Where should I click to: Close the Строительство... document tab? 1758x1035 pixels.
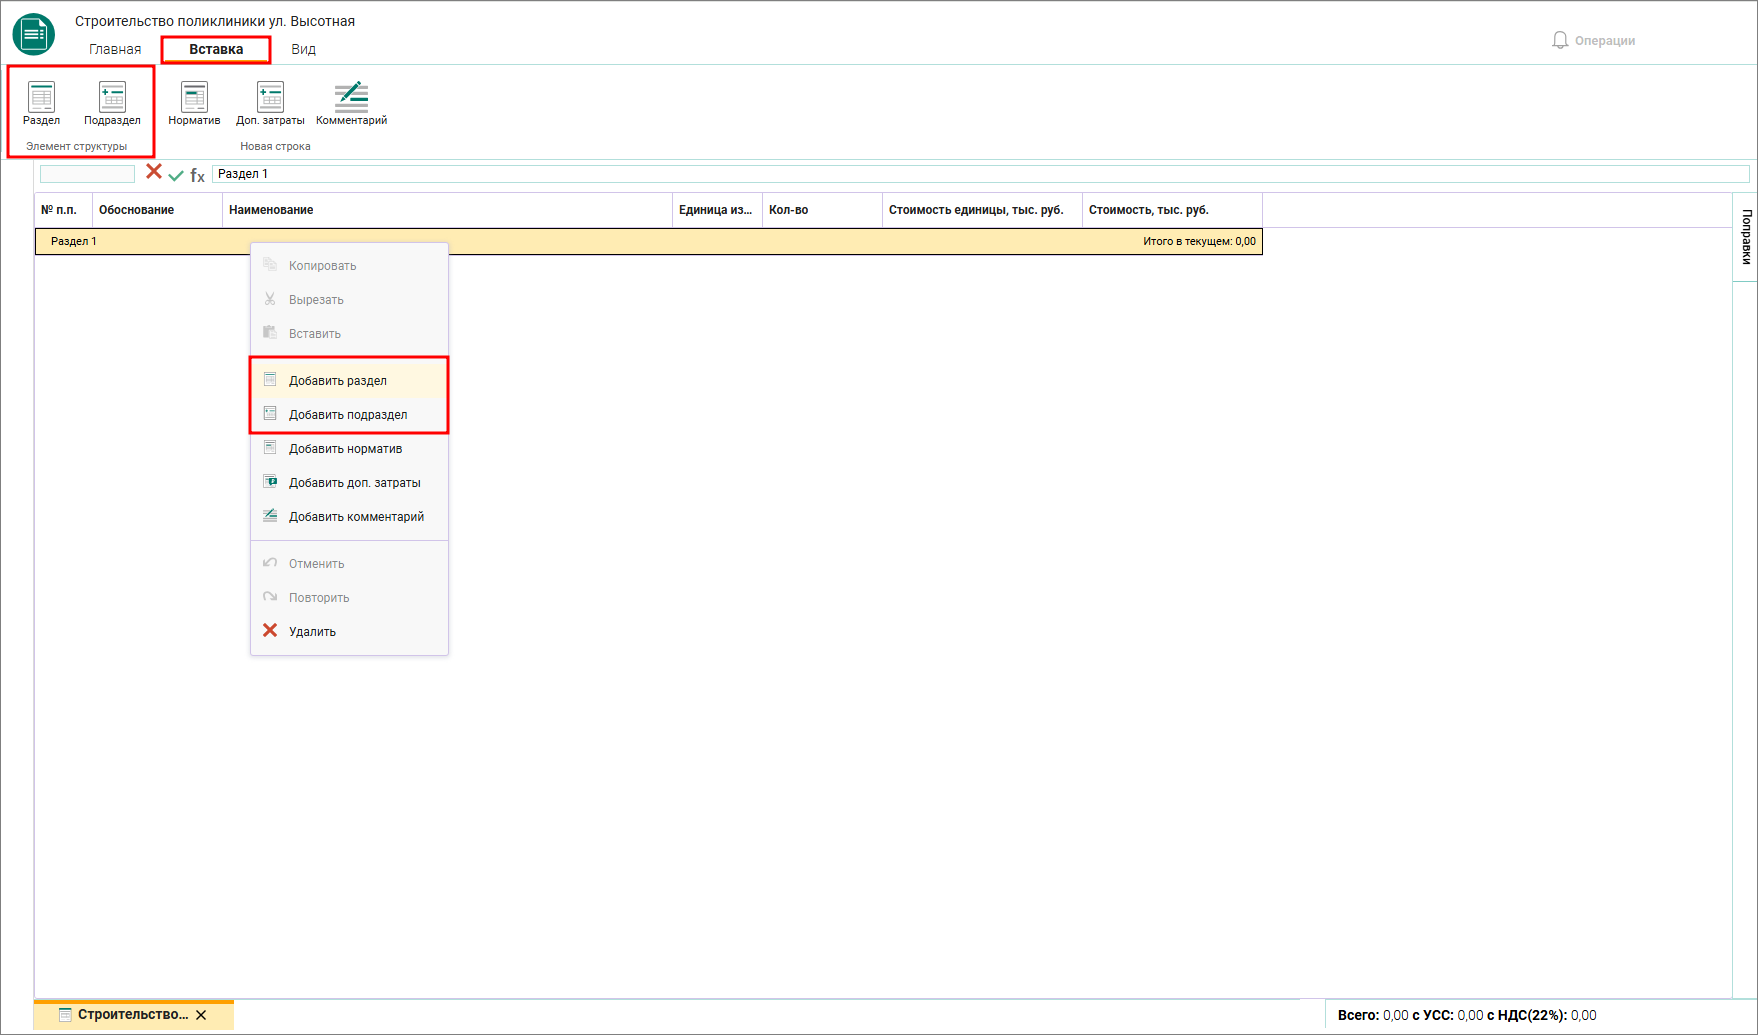[201, 1015]
